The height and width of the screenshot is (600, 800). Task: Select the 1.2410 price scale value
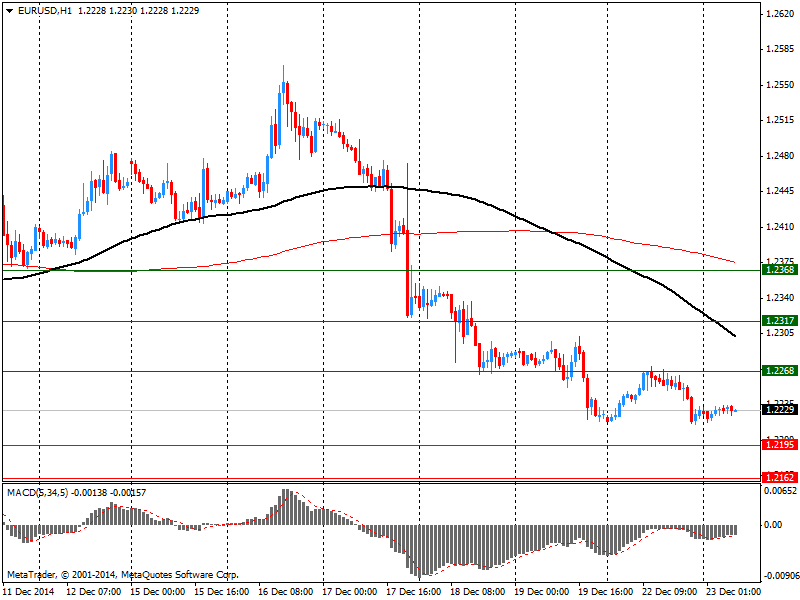pyautogui.click(x=781, y=227)
